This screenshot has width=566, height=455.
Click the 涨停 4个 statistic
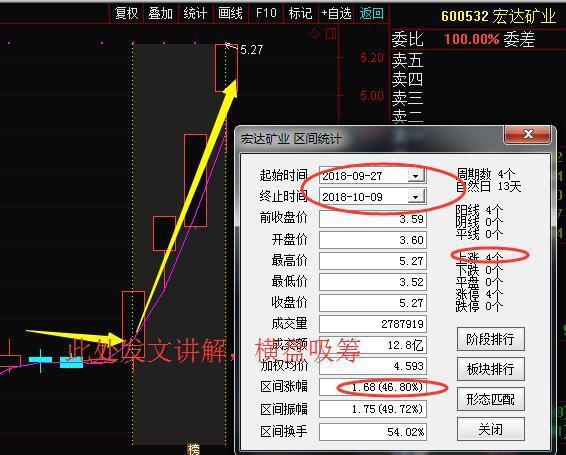[x=479, y=294]
